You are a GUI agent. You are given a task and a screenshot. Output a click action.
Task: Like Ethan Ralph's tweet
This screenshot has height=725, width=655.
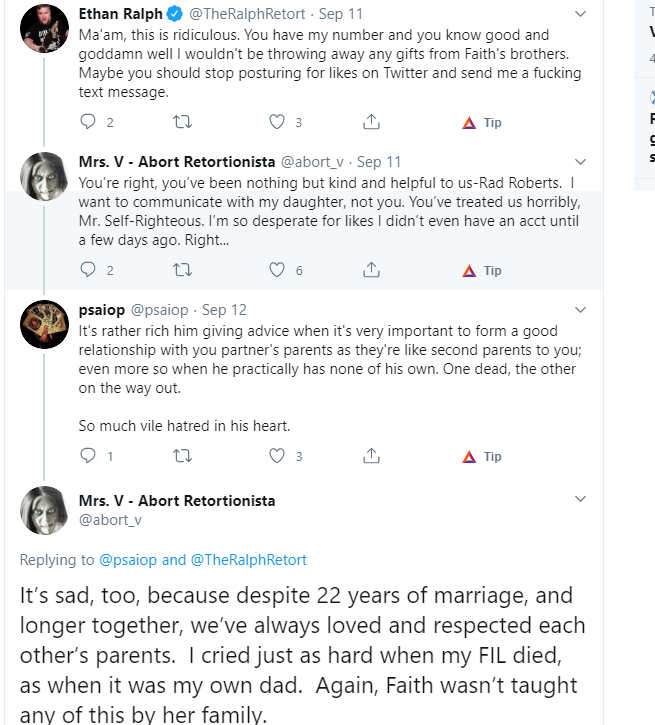pyautogui.click(x=277, y=122)
